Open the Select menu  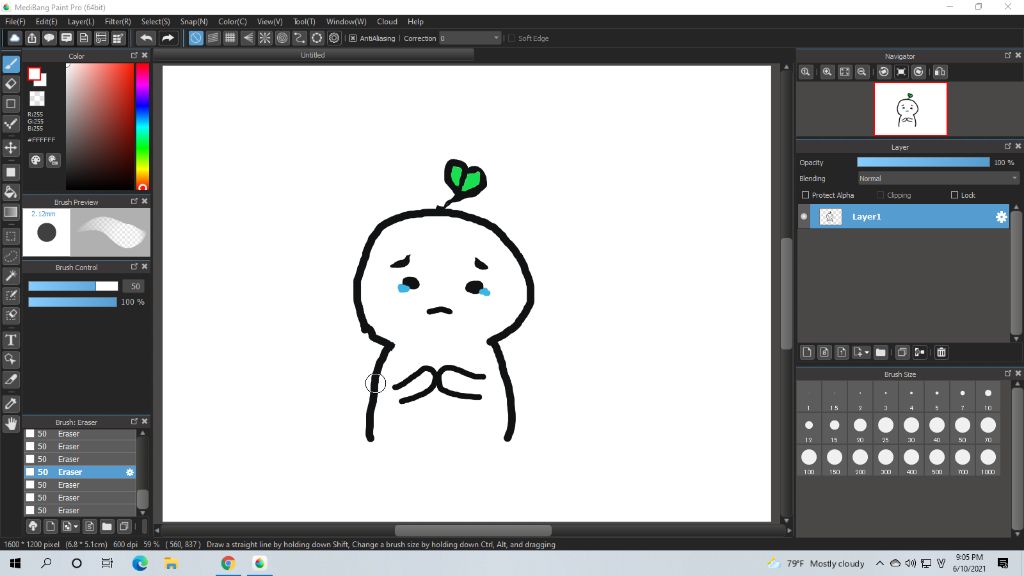pyautogui.click(x=155, y=22)
